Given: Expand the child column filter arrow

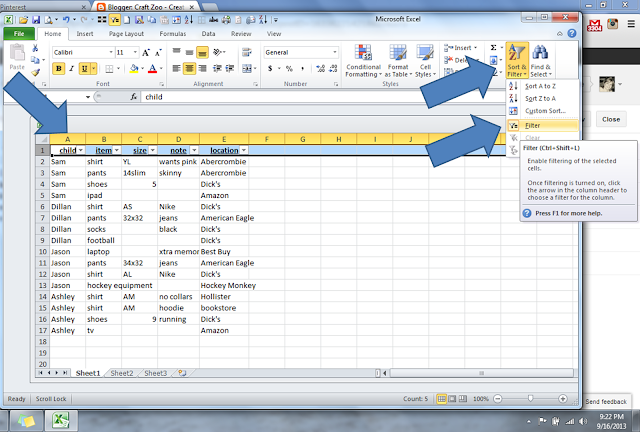Looking at the screenshot, I should pos(80,150).
